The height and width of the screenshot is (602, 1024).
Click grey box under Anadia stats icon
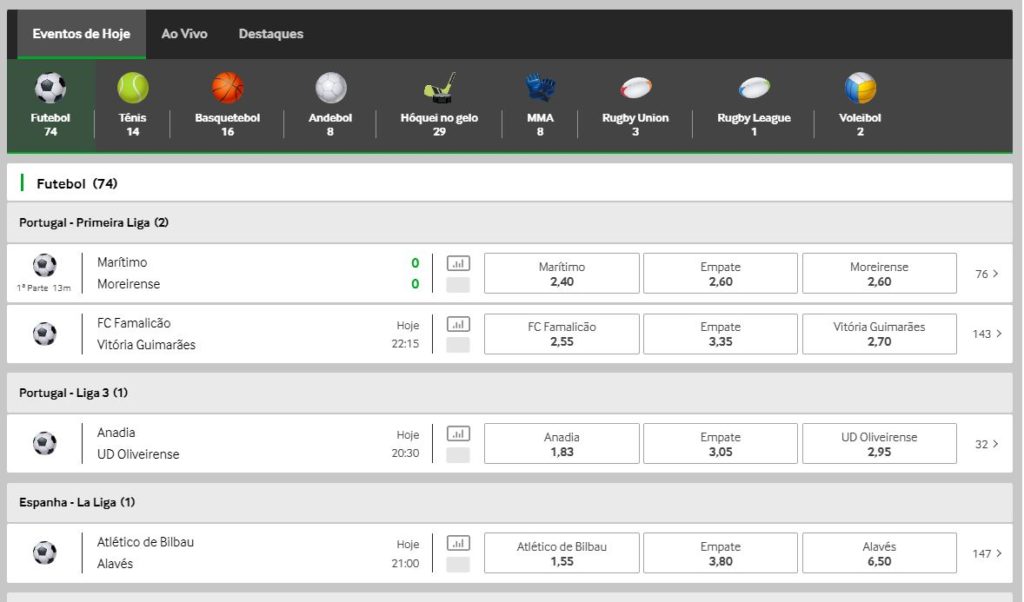click(458, 455)
